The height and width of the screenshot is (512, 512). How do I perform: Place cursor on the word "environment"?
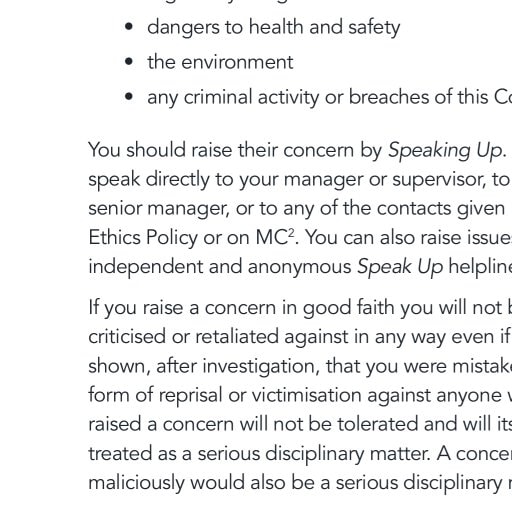(x=237, y=62)
